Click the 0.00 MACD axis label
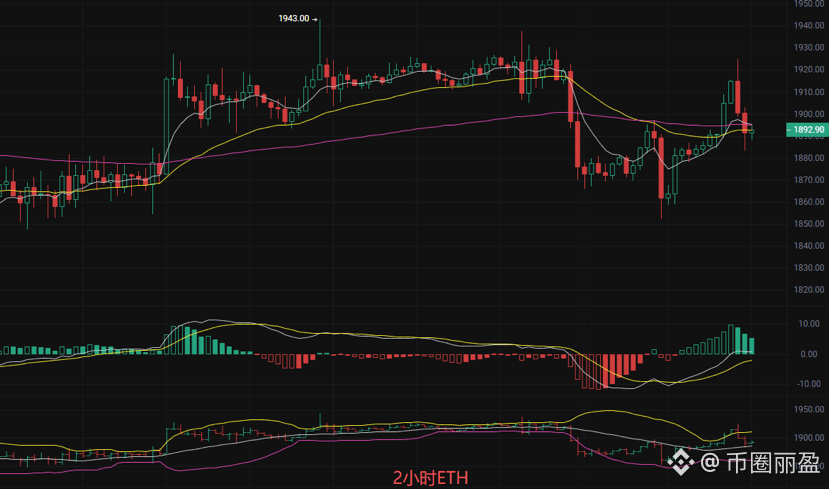Image resolution: width=829 pixels, height=489 pixels. click(x=809, y=354)
